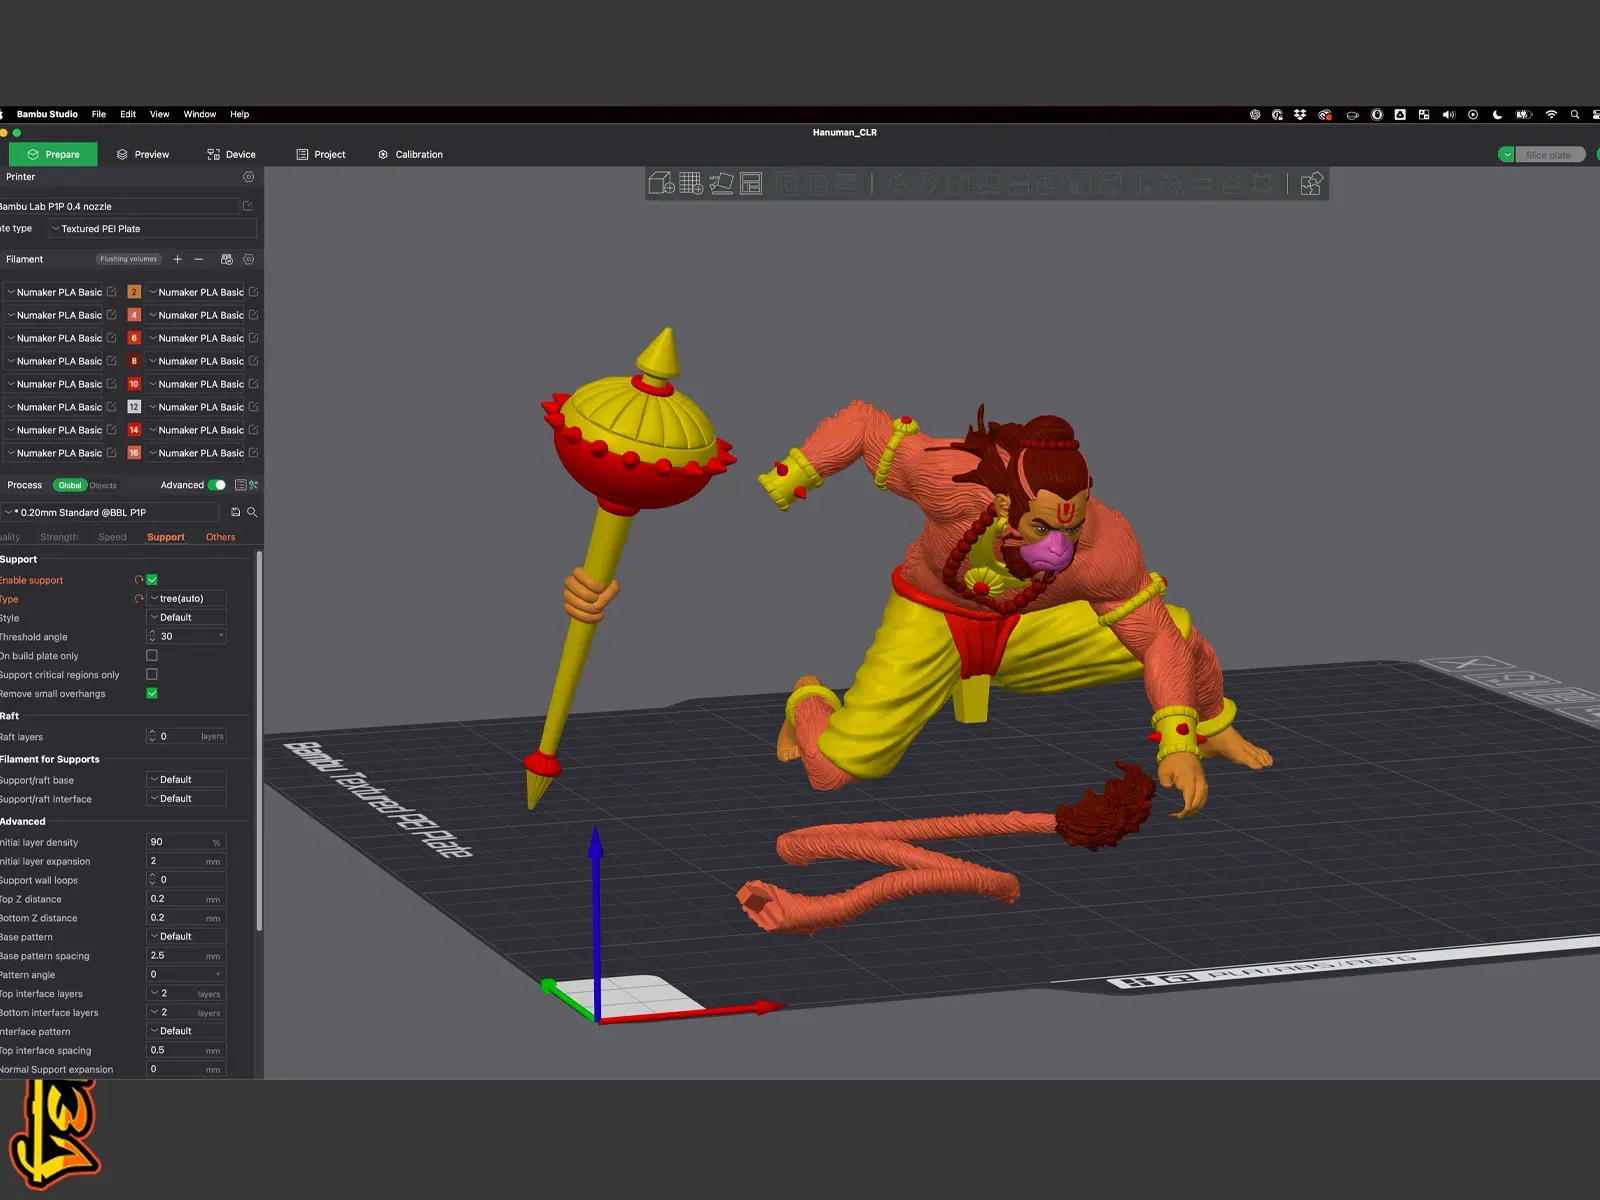Edit the Bambu Lab P1P printer preset
This screenshot has height=1200, width=1600.
click(248, 206)
